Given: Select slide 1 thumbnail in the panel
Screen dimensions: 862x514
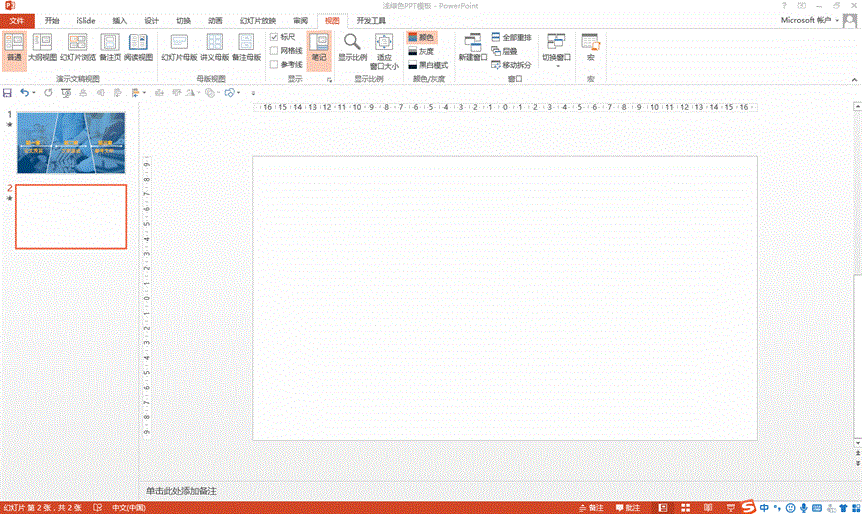Looking at the screenshot, I should 71,142.
